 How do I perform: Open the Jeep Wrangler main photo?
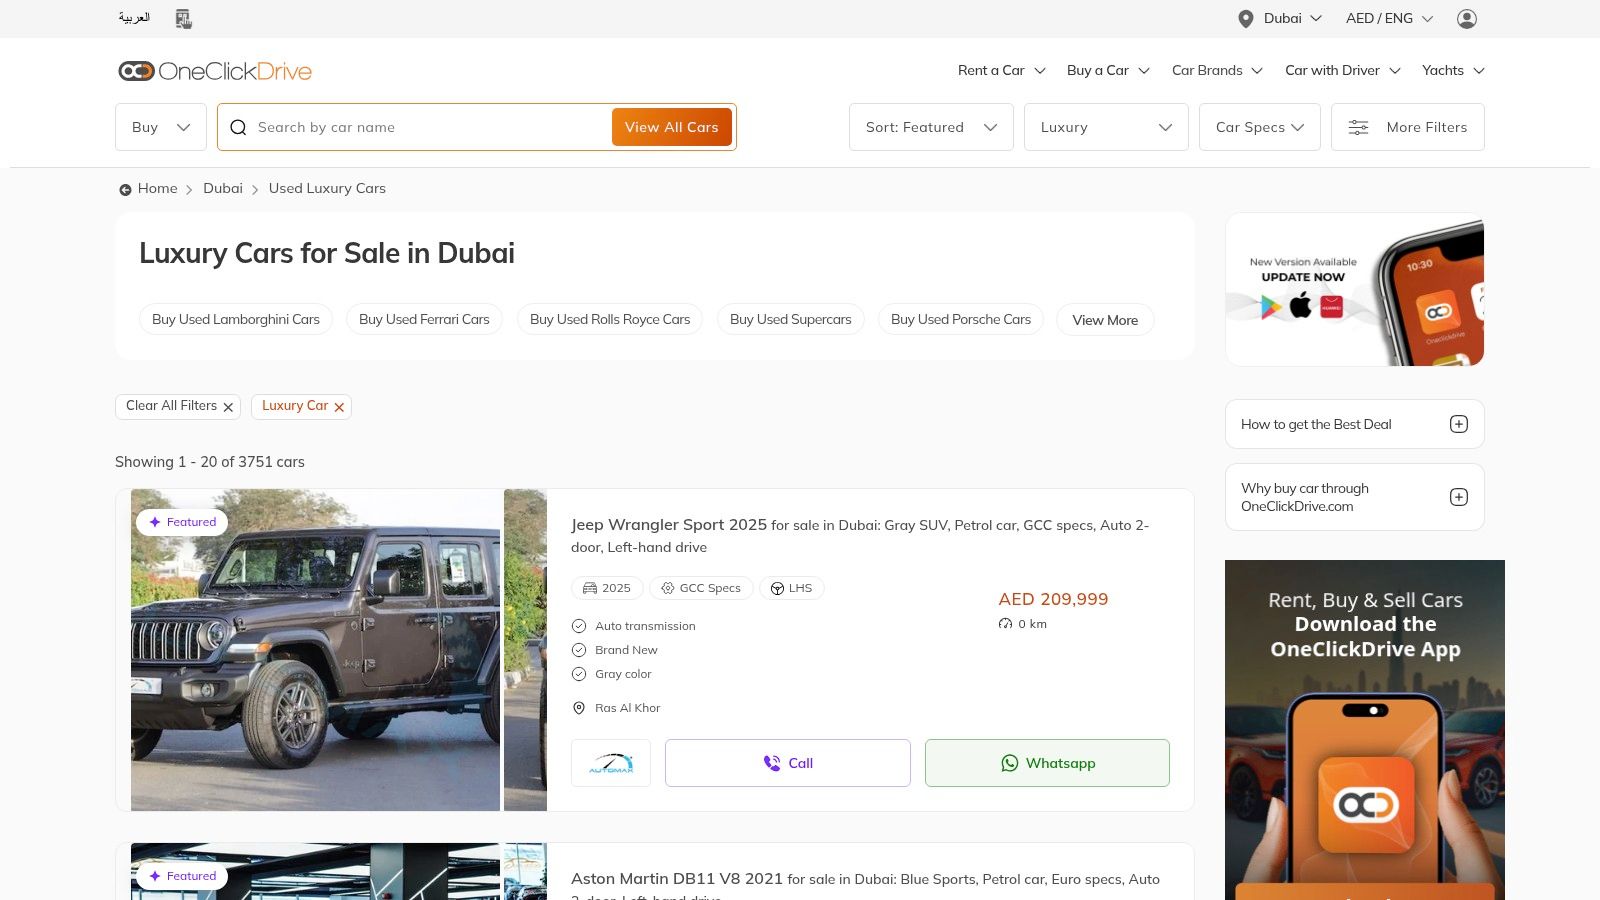[x=315, y=650]
